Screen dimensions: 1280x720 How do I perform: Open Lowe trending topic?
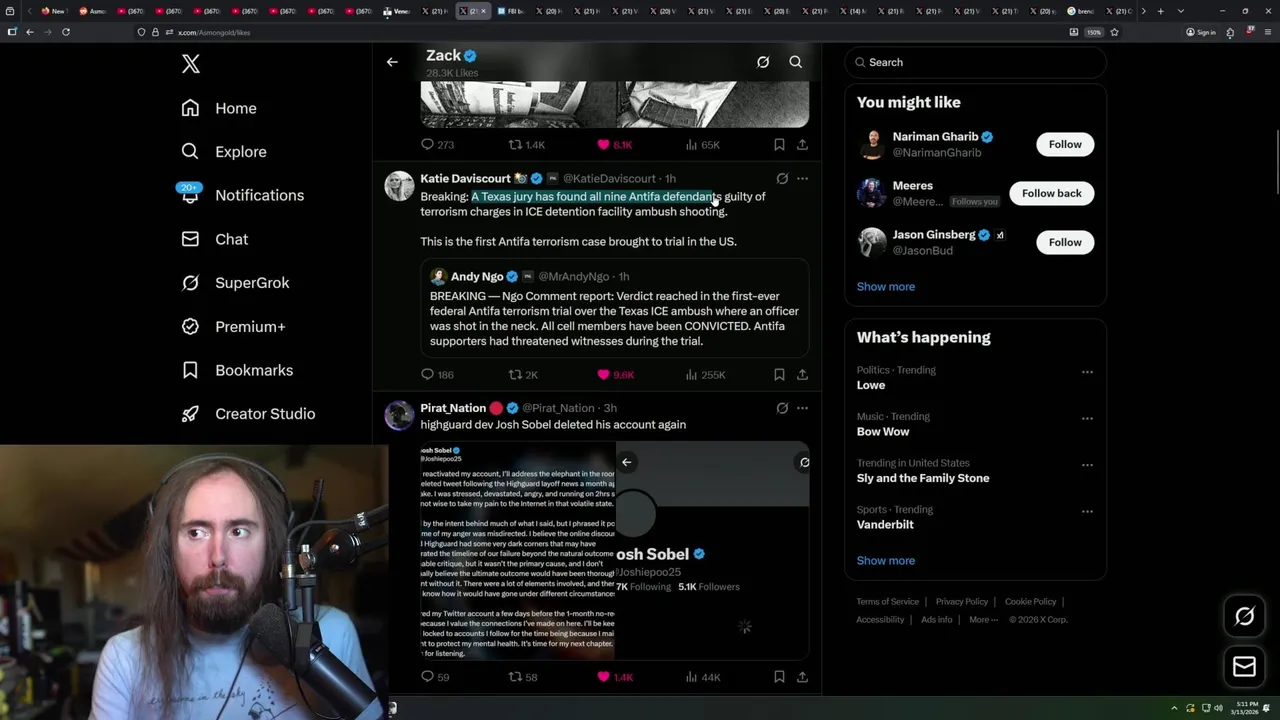(x=870, y=385)
